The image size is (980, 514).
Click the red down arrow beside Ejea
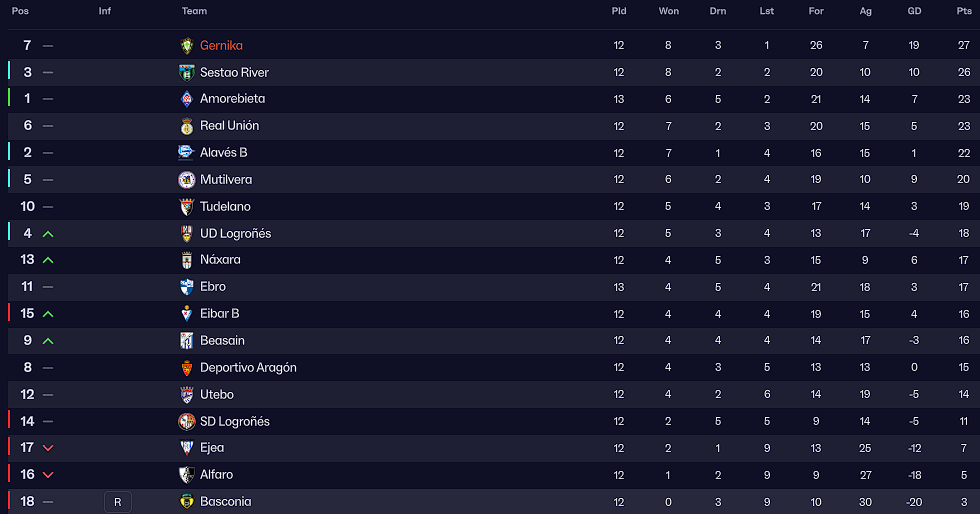click(48, 448)
